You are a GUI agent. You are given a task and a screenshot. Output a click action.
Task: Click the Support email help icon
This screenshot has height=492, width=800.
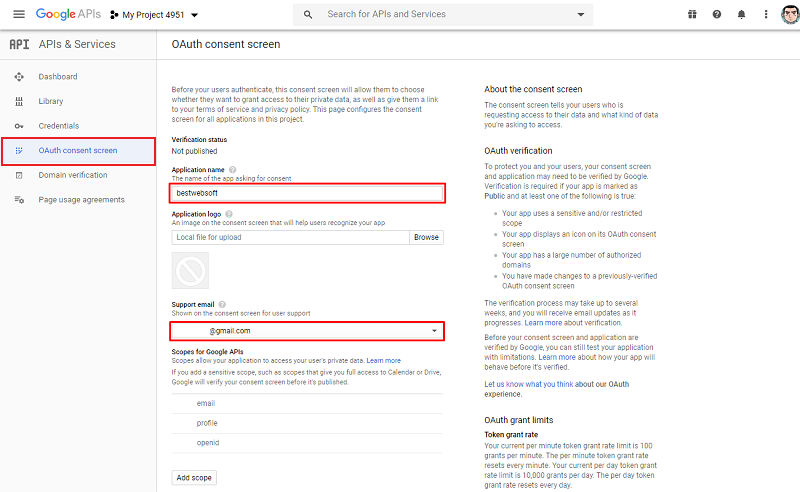[222, 304]
